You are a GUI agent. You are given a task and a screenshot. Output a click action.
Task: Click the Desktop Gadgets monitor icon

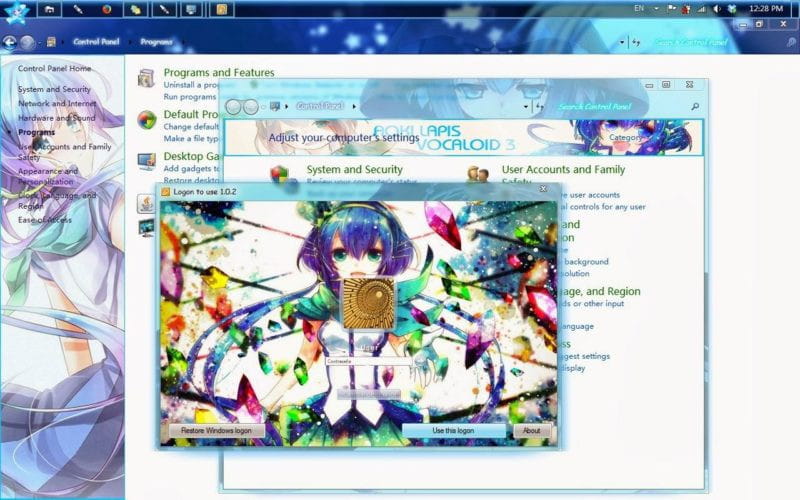[x=146, y=161]
